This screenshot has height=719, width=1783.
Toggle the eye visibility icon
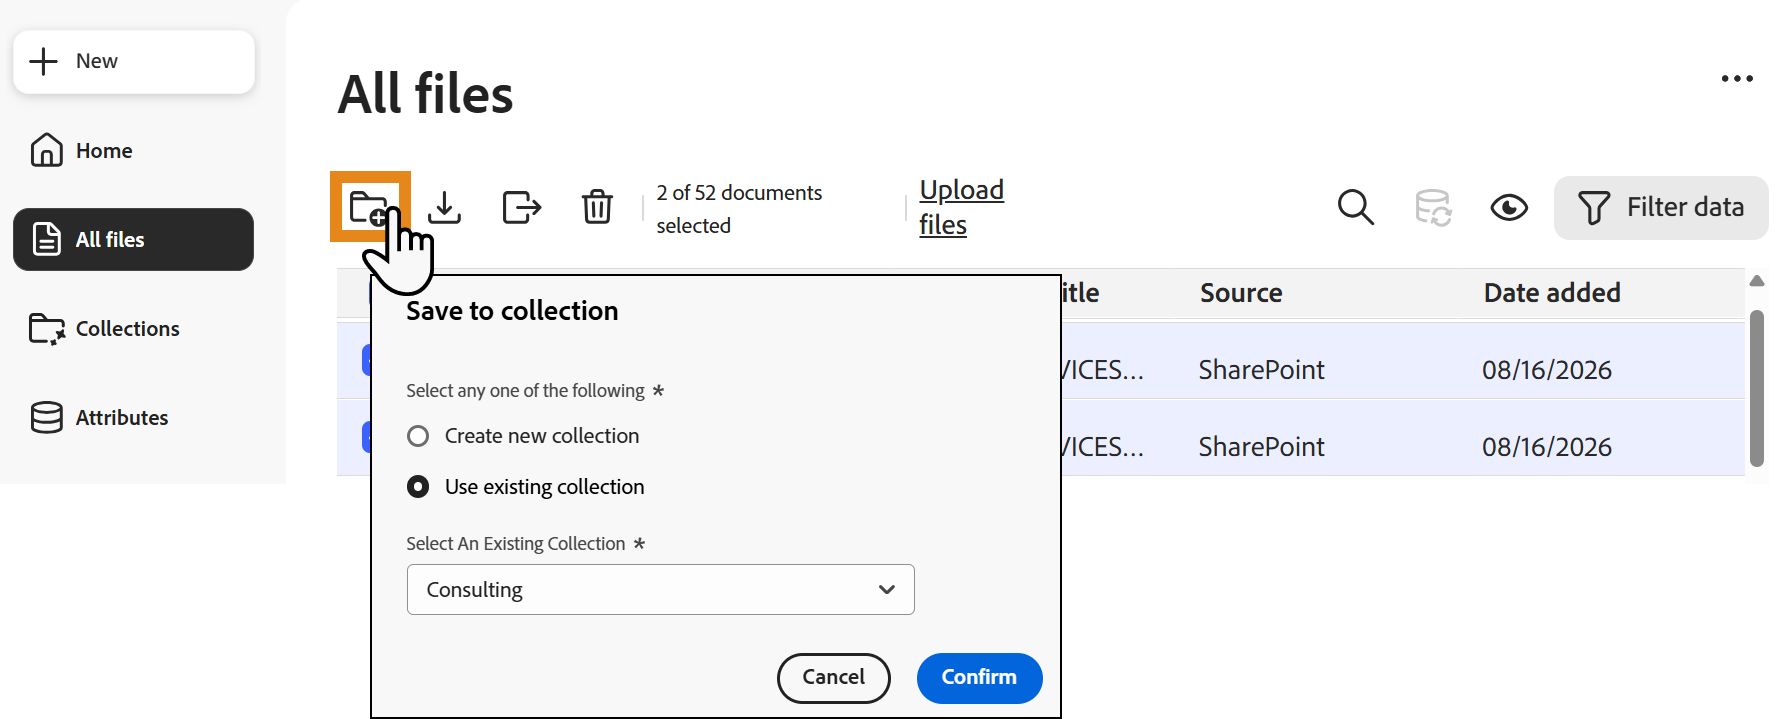click(1509, 207)
